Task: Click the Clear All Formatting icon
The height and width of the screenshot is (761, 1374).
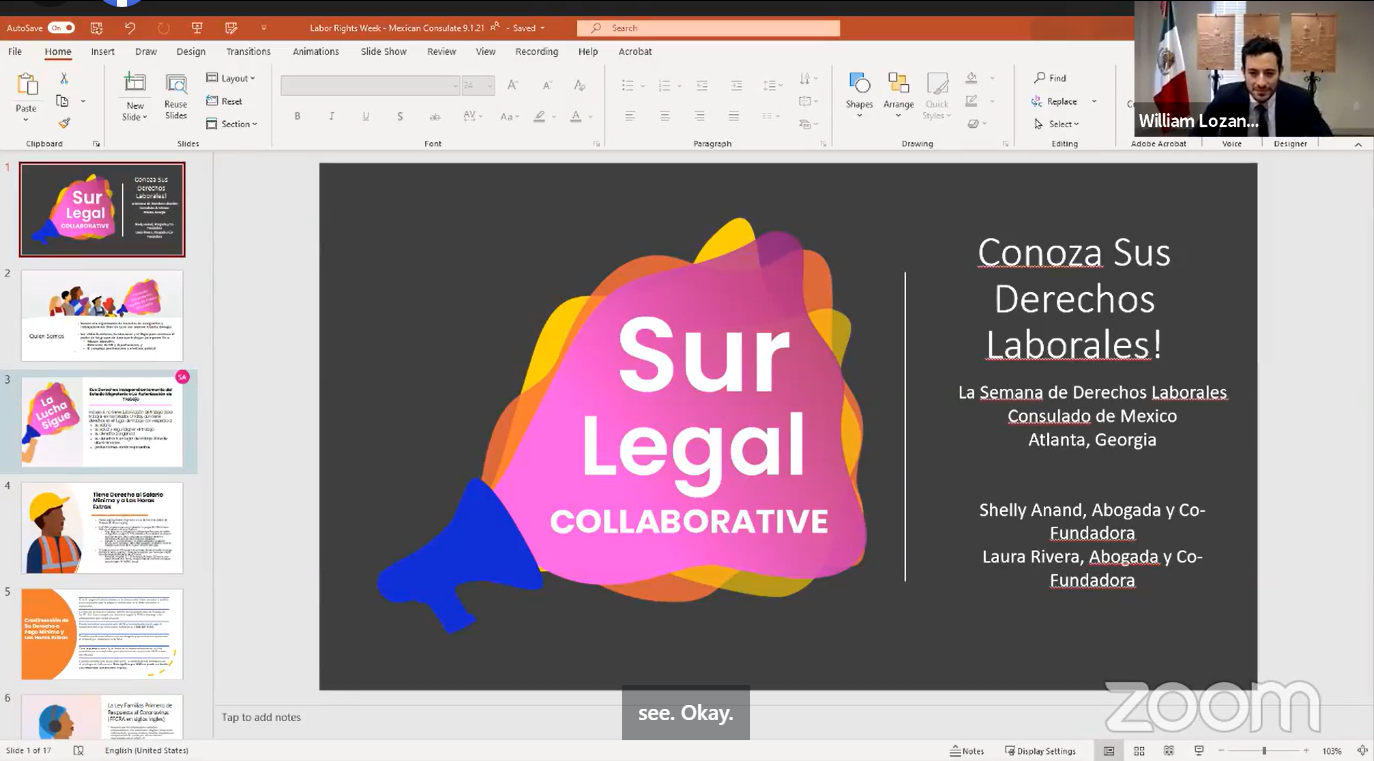Action: tap(580, 86)
